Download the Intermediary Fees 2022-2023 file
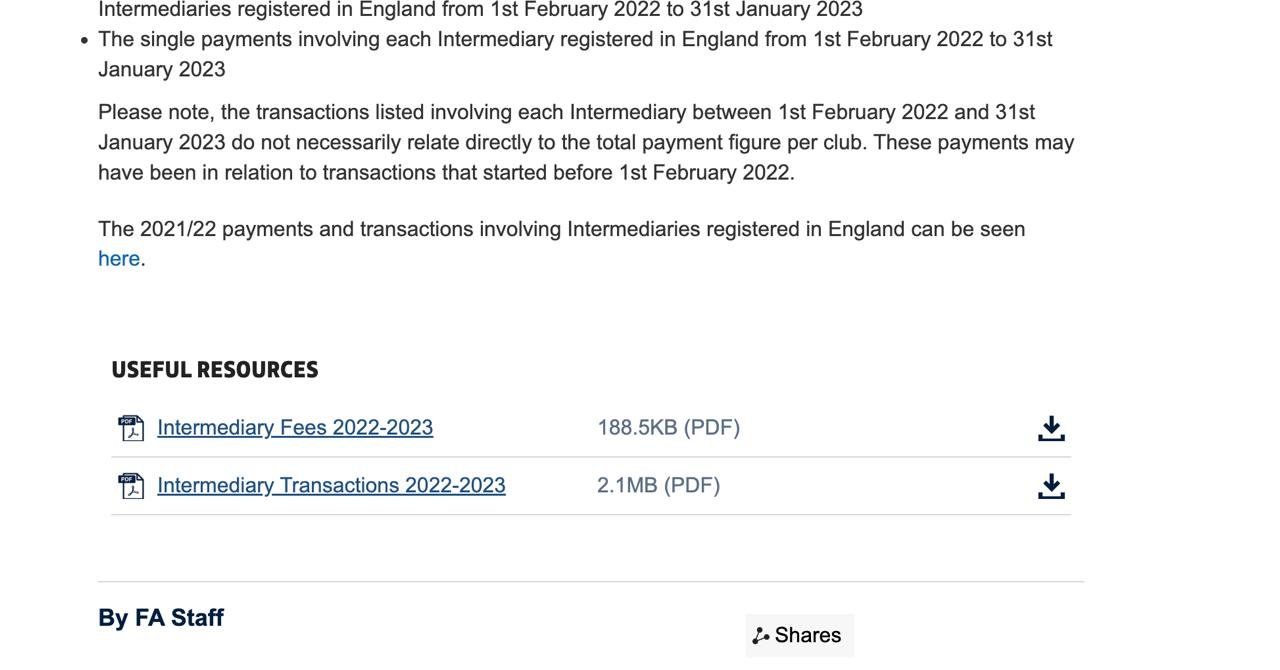This screenshot has height=670, width=1280. point(1051,428)
